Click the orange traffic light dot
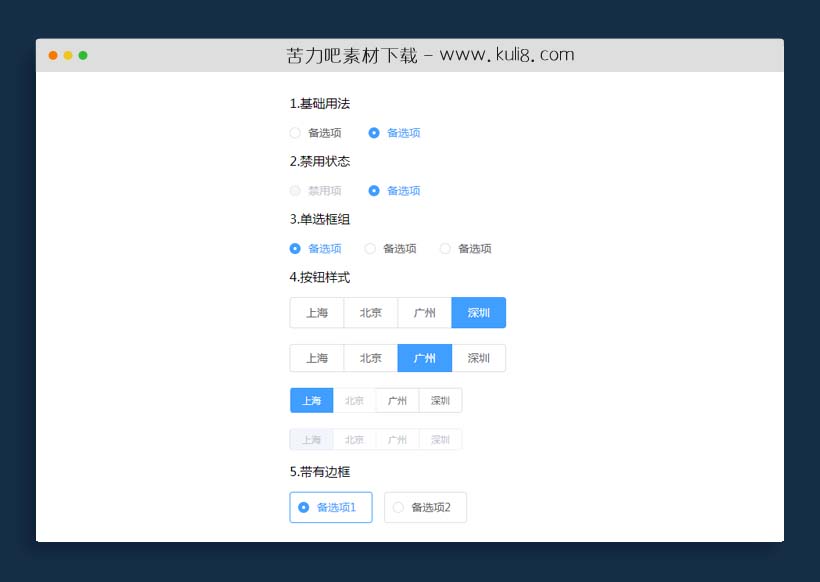This screenshot has width=820, height=582. tap(52, 56)
